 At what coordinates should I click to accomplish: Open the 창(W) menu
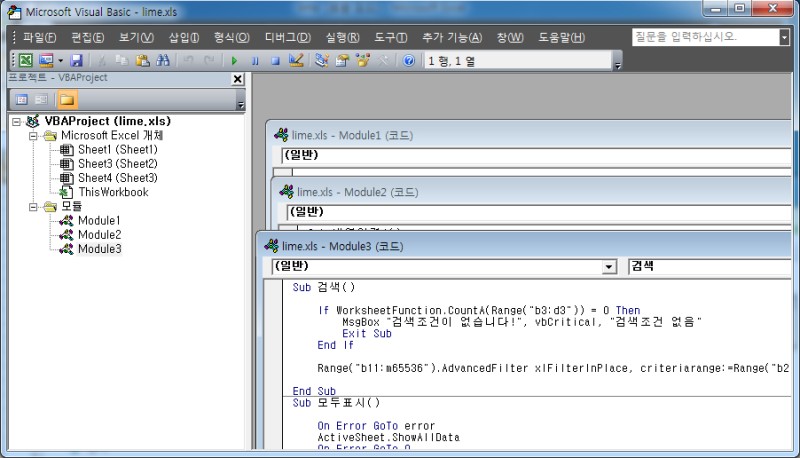pyautogui.click(x=510, y=37)
